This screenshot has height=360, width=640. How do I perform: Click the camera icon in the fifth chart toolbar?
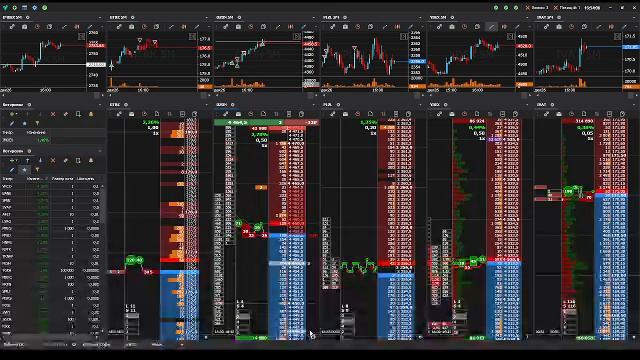[452, 27]
